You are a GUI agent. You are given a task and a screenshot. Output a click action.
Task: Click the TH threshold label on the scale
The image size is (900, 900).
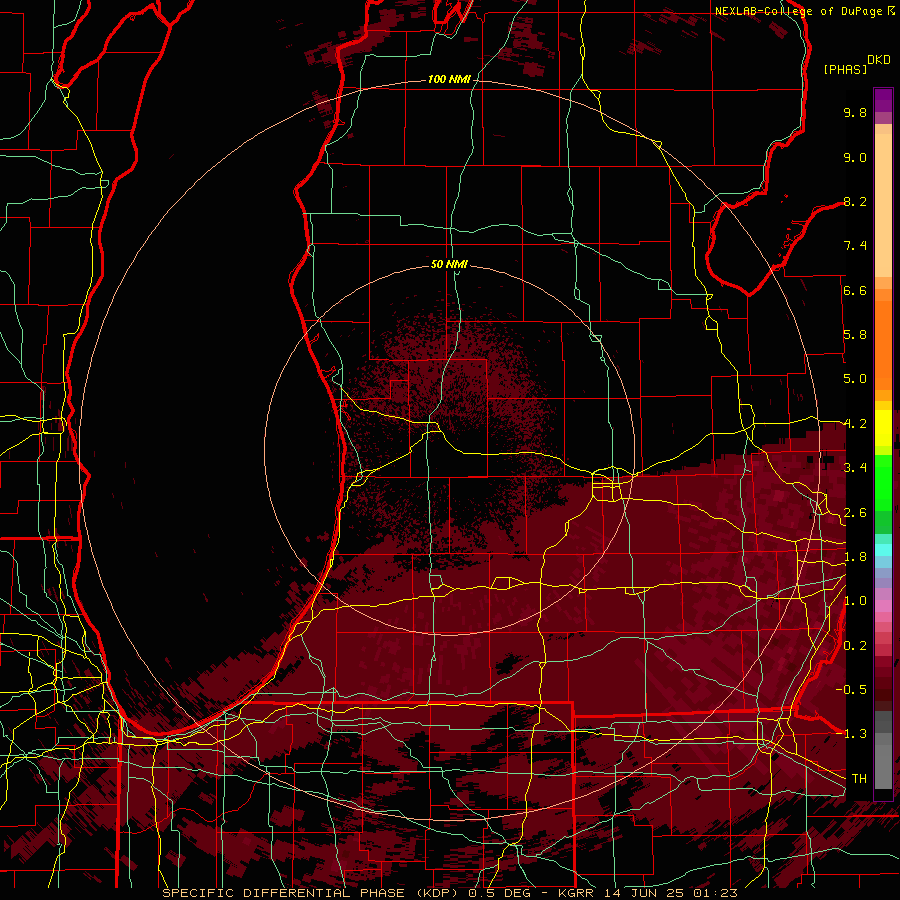pyautogui.click(x=859, y=779)
